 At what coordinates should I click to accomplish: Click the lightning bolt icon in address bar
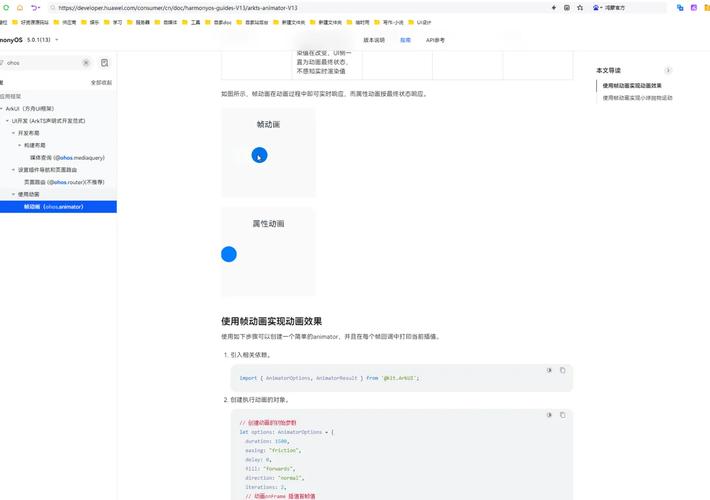pos(554,8)
